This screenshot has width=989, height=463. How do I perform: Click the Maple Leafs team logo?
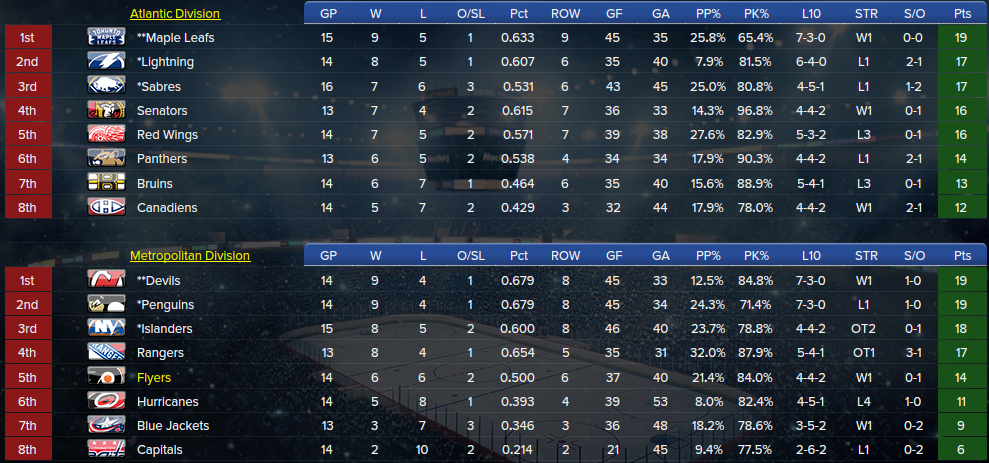coord(106,38)
